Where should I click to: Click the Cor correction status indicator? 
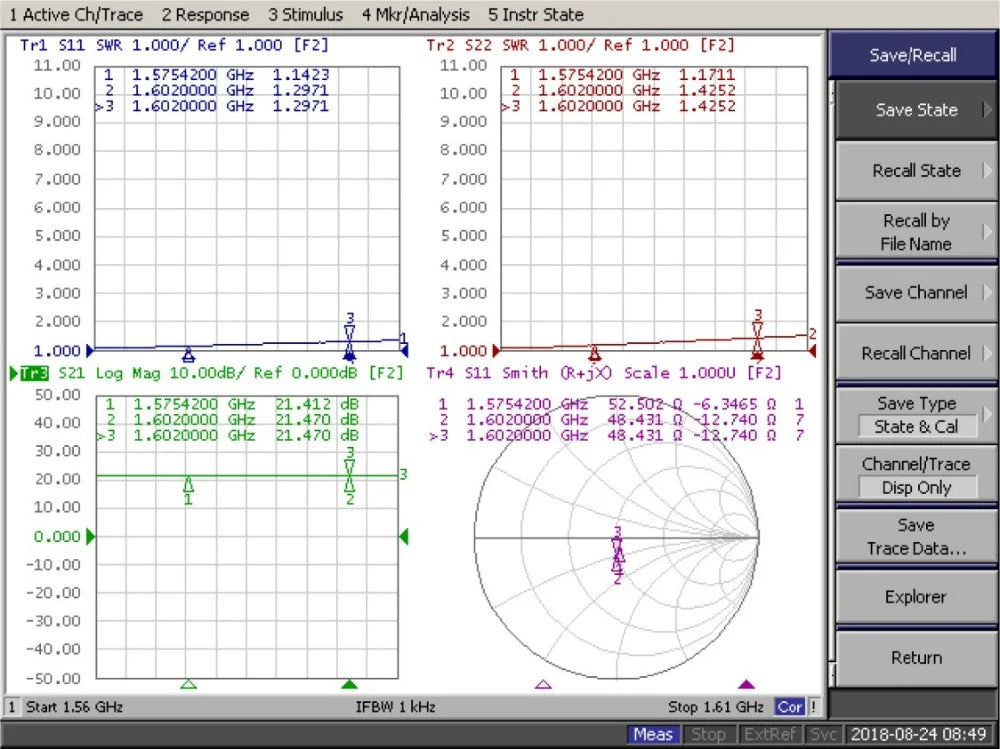click(790, 706)
